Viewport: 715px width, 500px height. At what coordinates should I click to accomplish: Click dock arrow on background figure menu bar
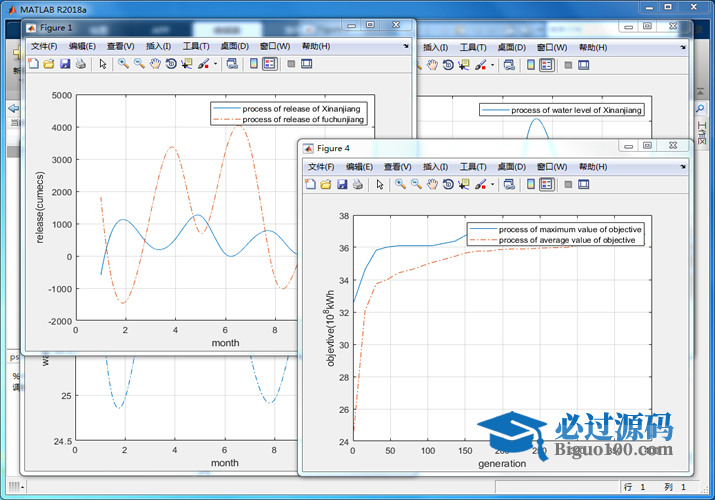point(683,47)
